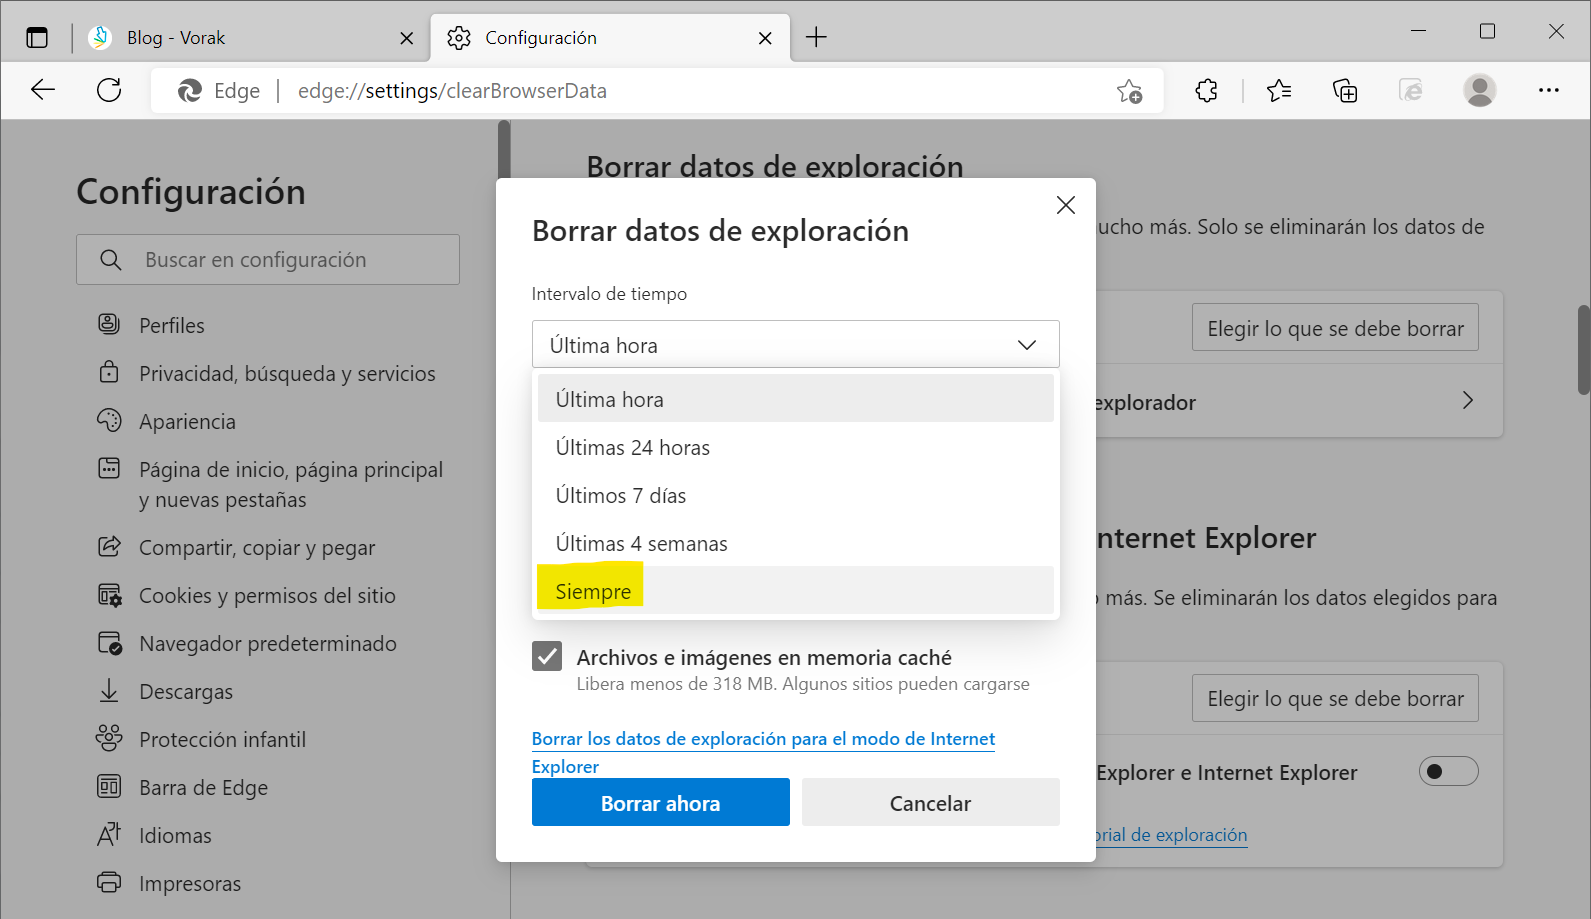Select Últimos 7 días option
This screenshot has height=919, width=1591.
[795, 495]
